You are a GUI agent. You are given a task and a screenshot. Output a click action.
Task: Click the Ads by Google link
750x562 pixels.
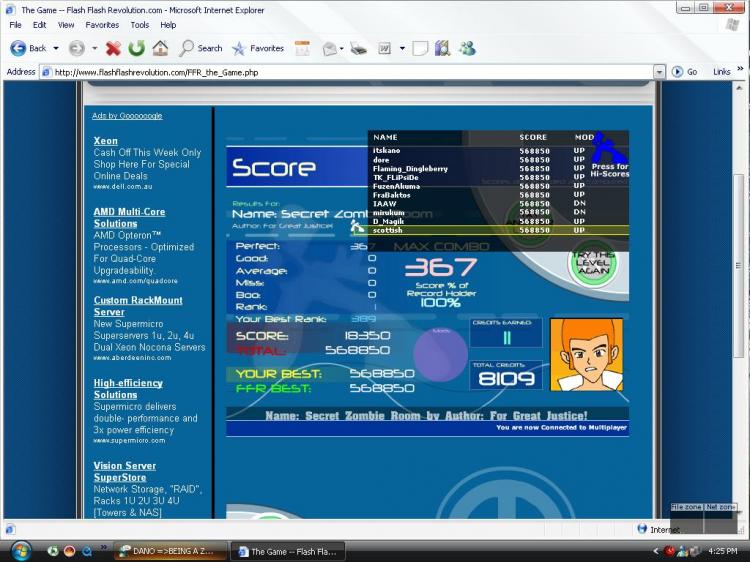127,116
